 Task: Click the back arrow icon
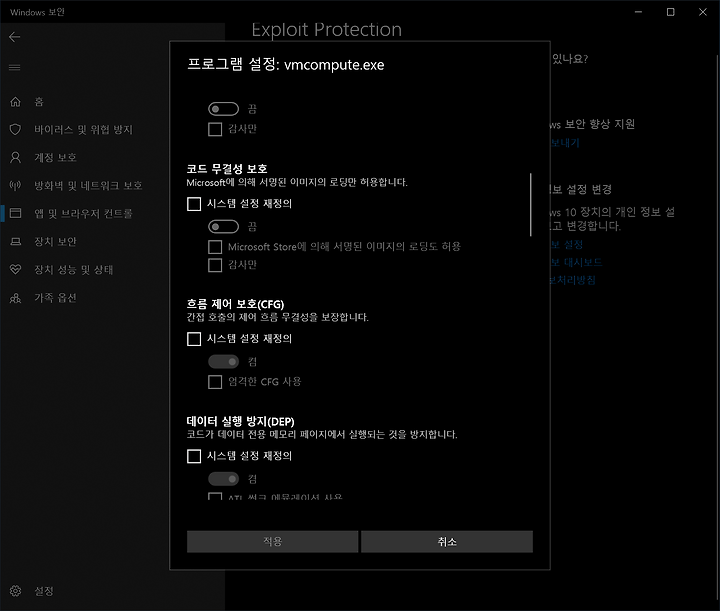pos(15,37)
